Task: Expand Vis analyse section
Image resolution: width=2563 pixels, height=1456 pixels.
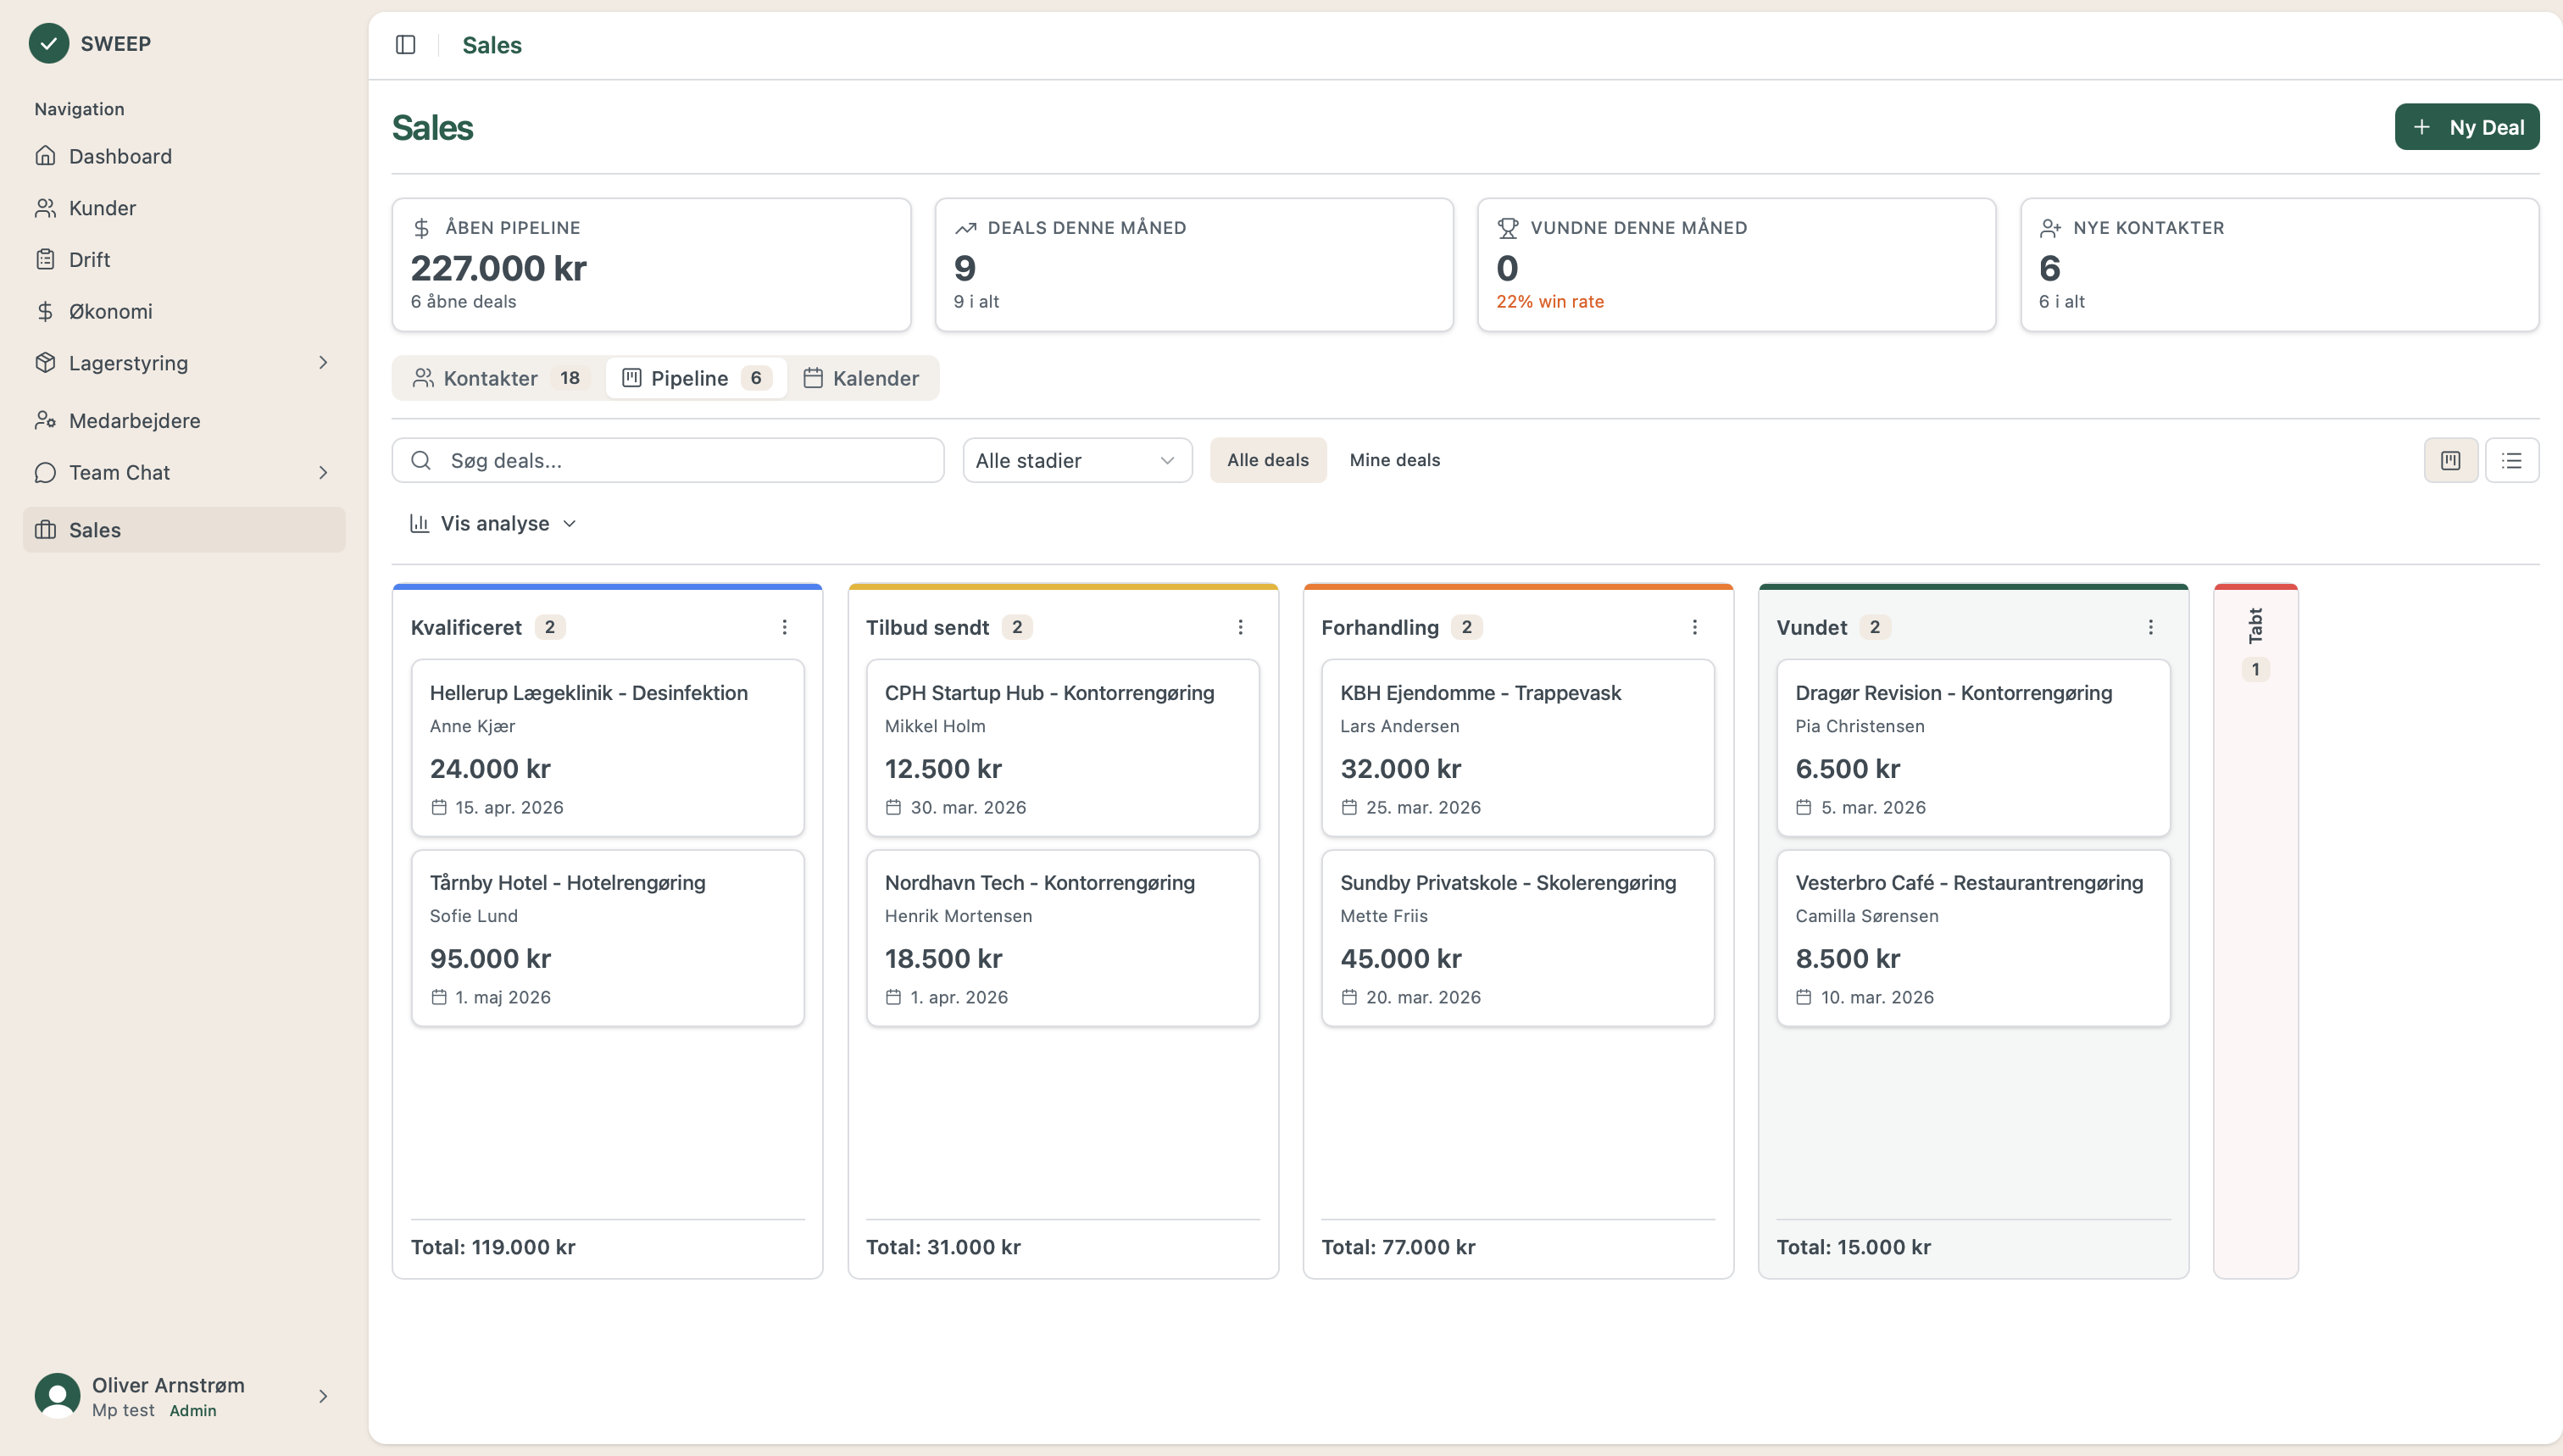Action: [494, 523]
